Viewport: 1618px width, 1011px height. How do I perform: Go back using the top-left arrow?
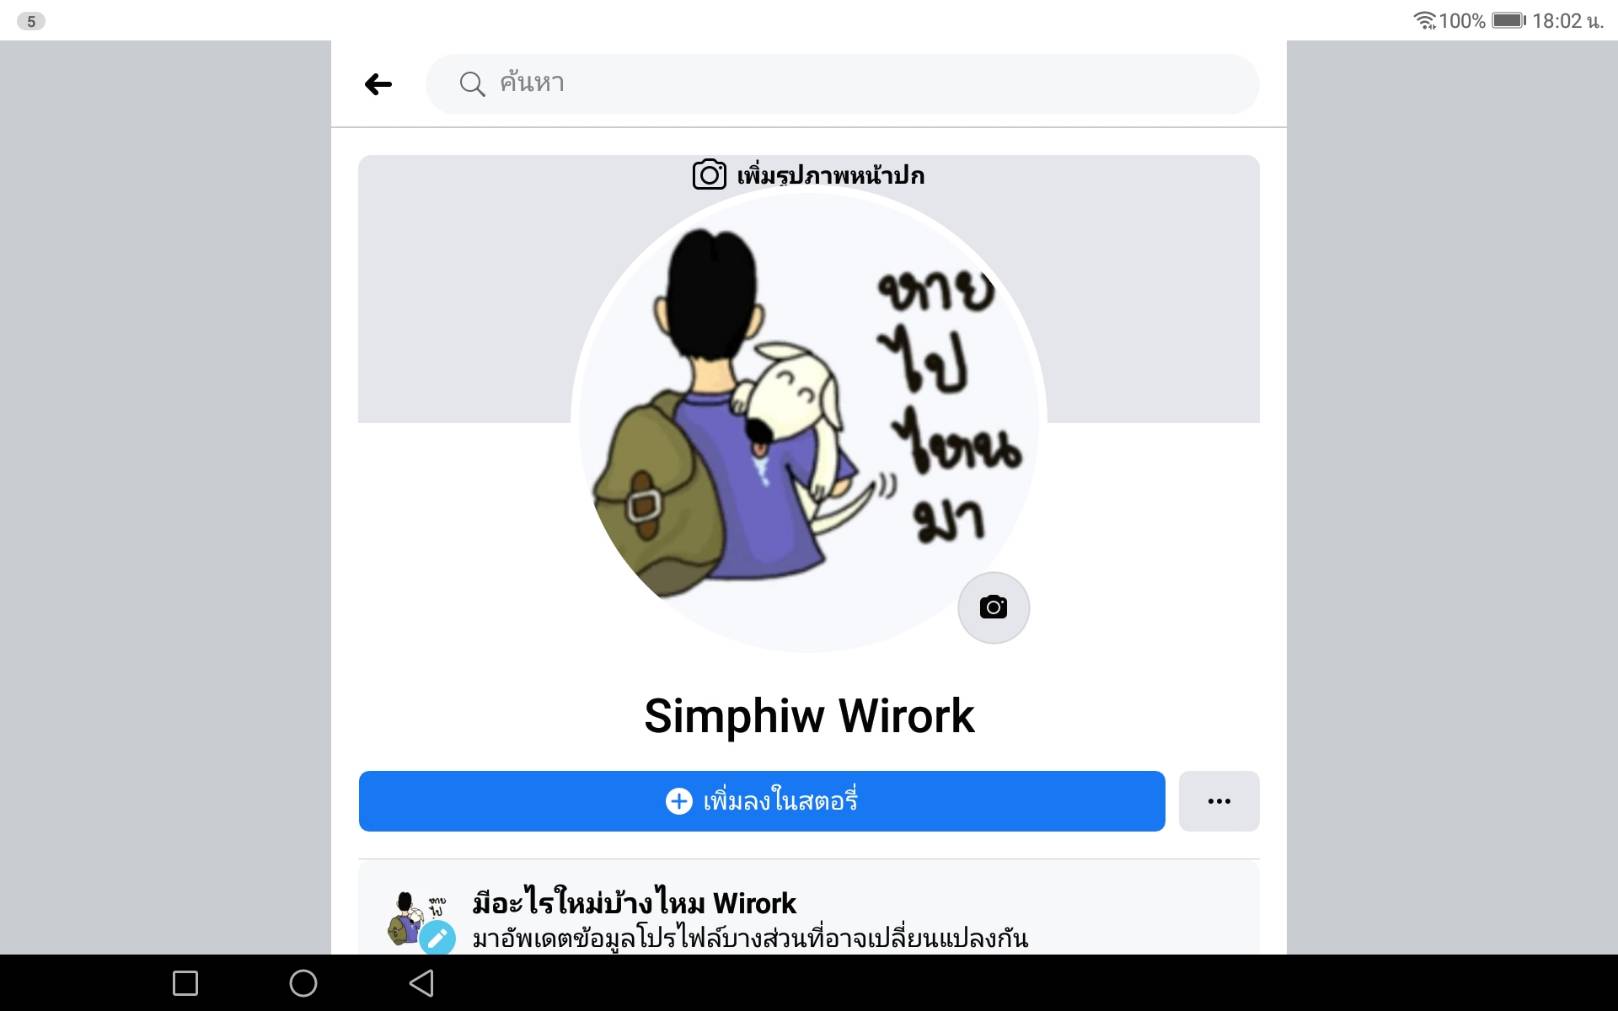378,84
